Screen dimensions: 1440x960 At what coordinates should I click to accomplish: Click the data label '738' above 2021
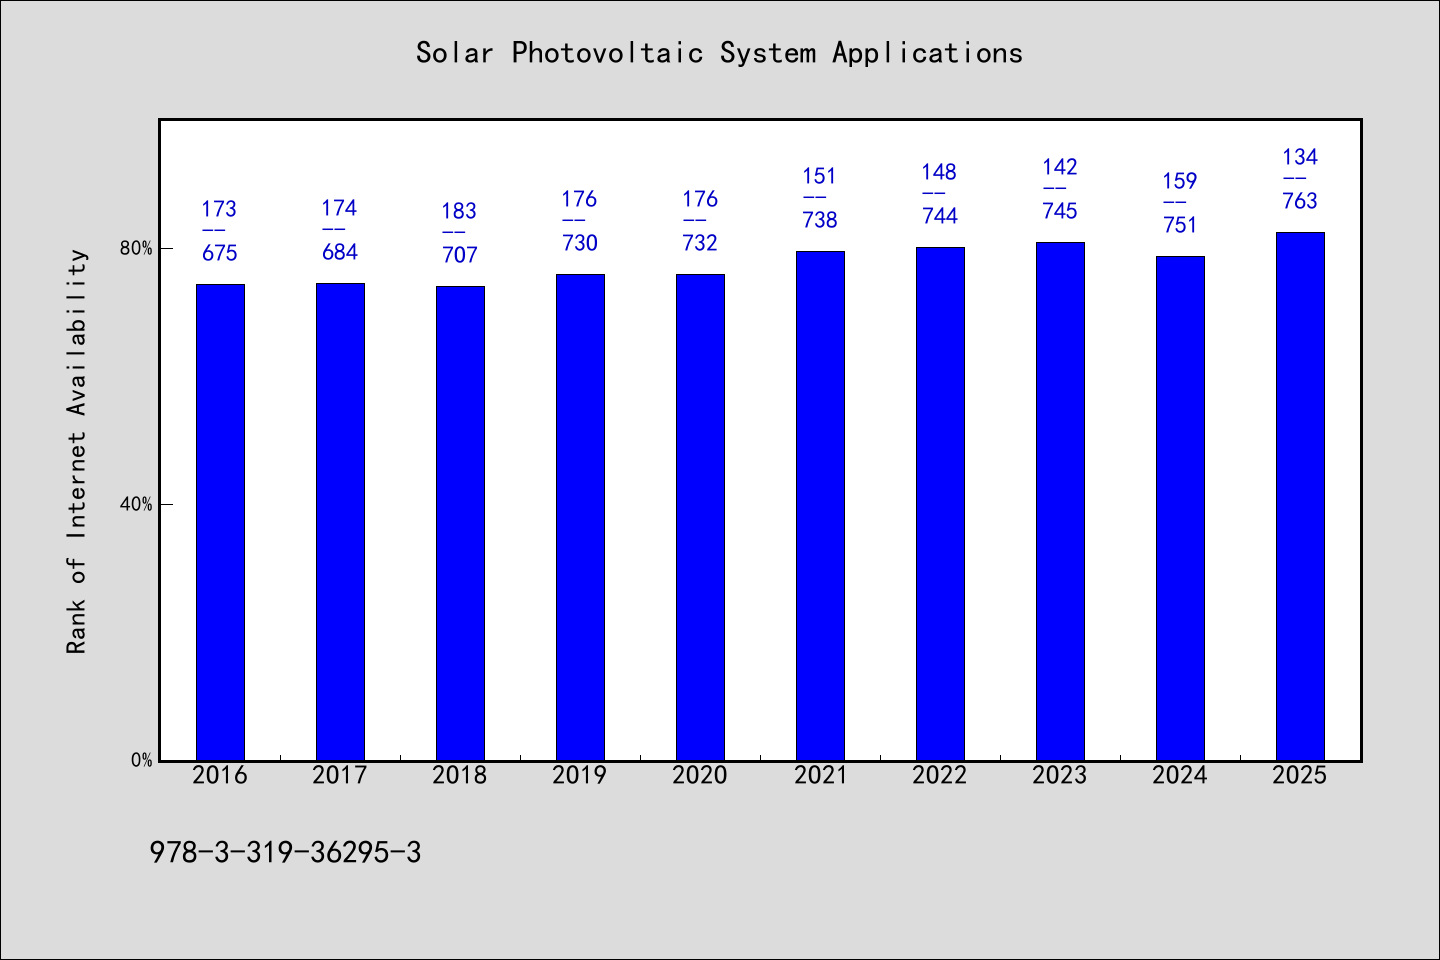(820, 220)
